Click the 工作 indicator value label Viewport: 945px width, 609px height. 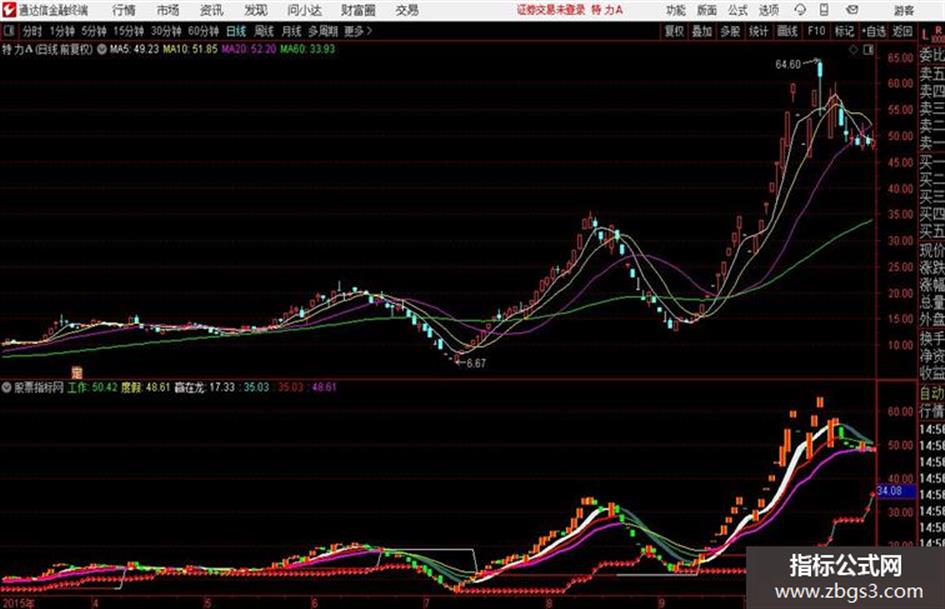[92, 387]
